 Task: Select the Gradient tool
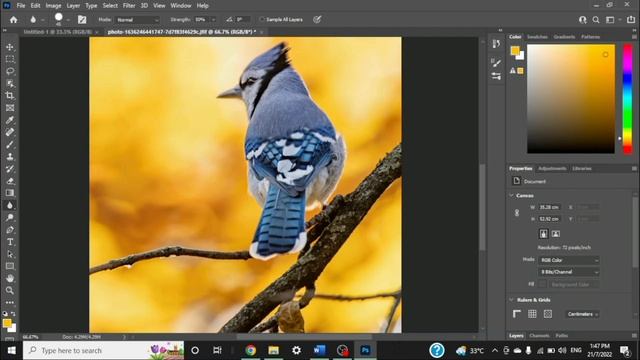pyautogui.click(x=10, y=193)
